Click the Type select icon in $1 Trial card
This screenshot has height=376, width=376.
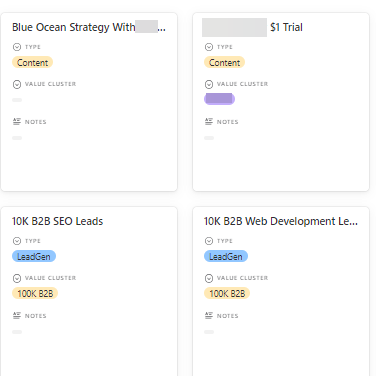[x=209, y=47]
